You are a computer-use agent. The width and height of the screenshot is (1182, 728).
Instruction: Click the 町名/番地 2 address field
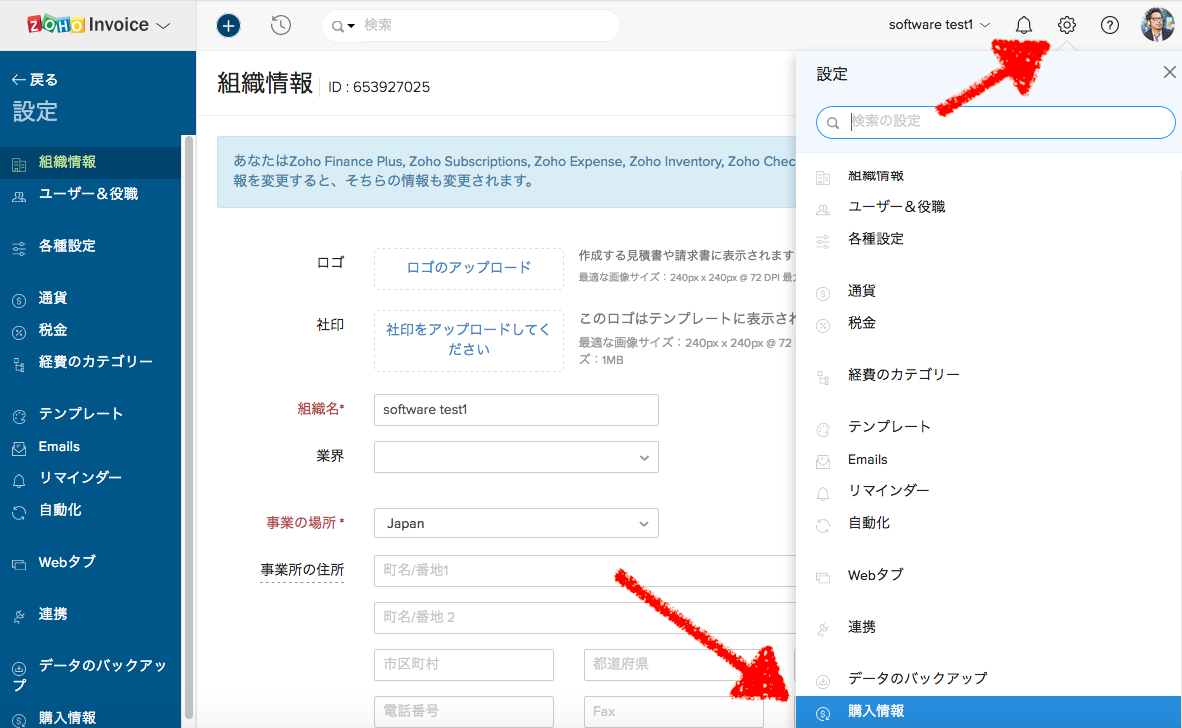[585, 617]
